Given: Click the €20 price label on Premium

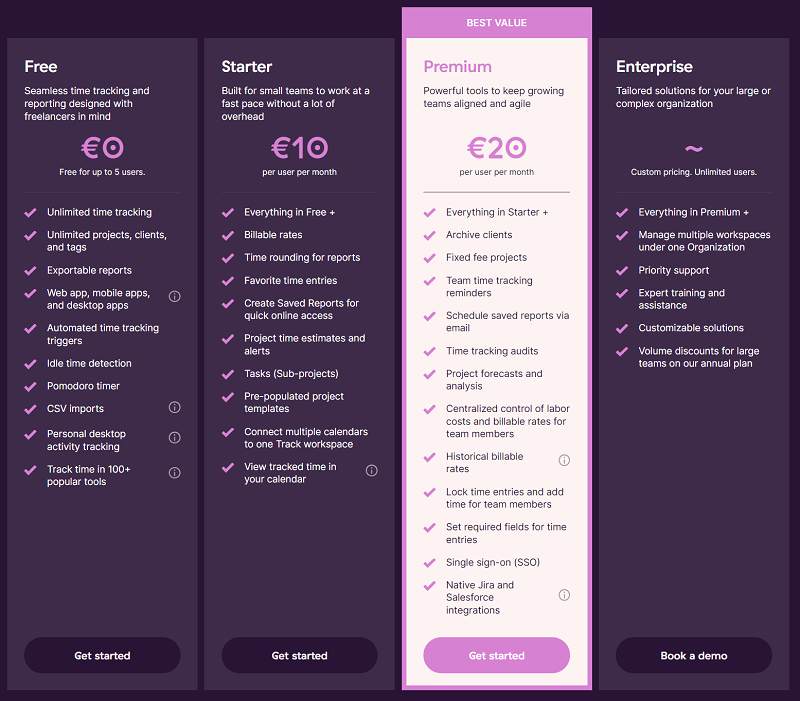Looking at the screenshot, I should coord(496,147).
